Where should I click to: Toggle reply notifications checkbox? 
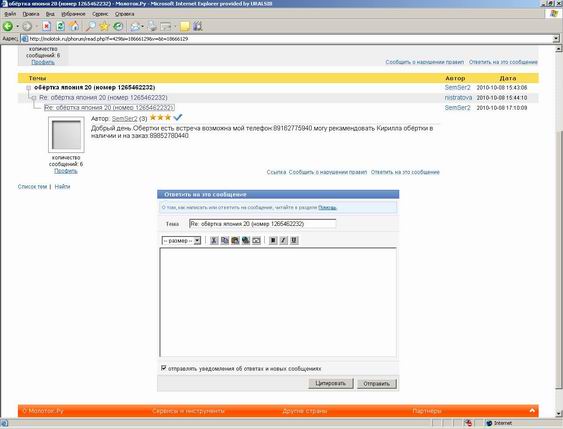click(x=164, y=368)
